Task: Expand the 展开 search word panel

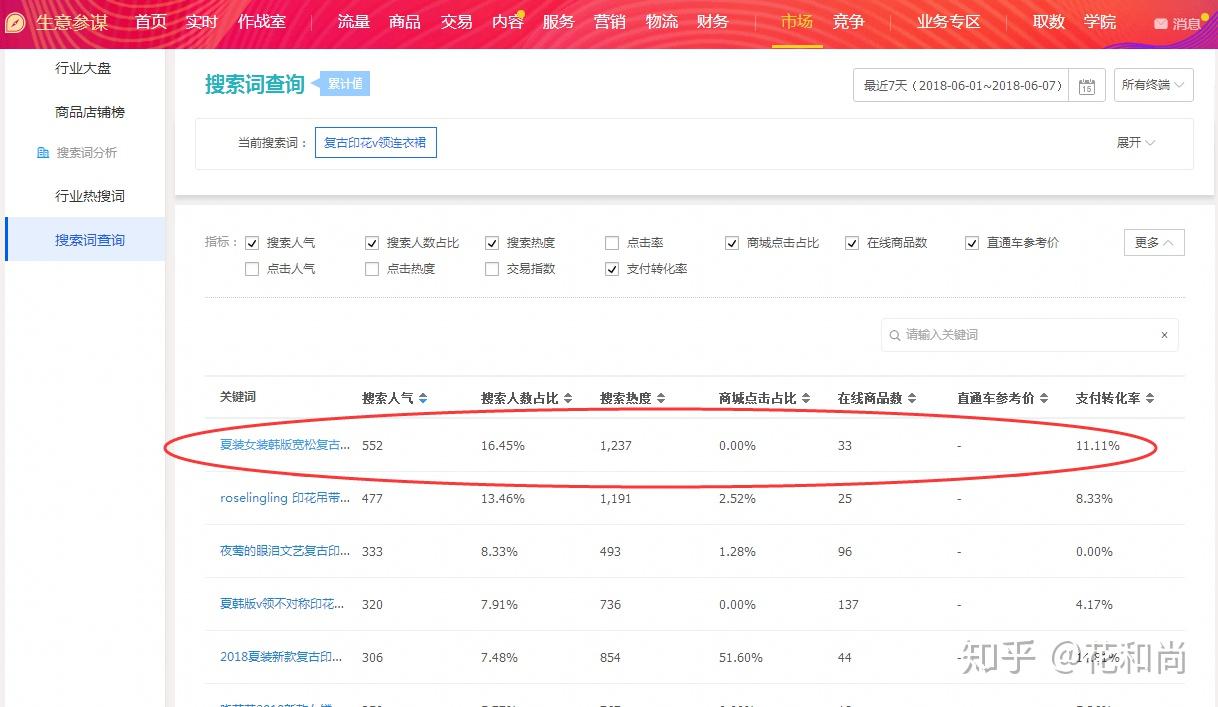Action: pyautogui.click(x=1136, y=143)
